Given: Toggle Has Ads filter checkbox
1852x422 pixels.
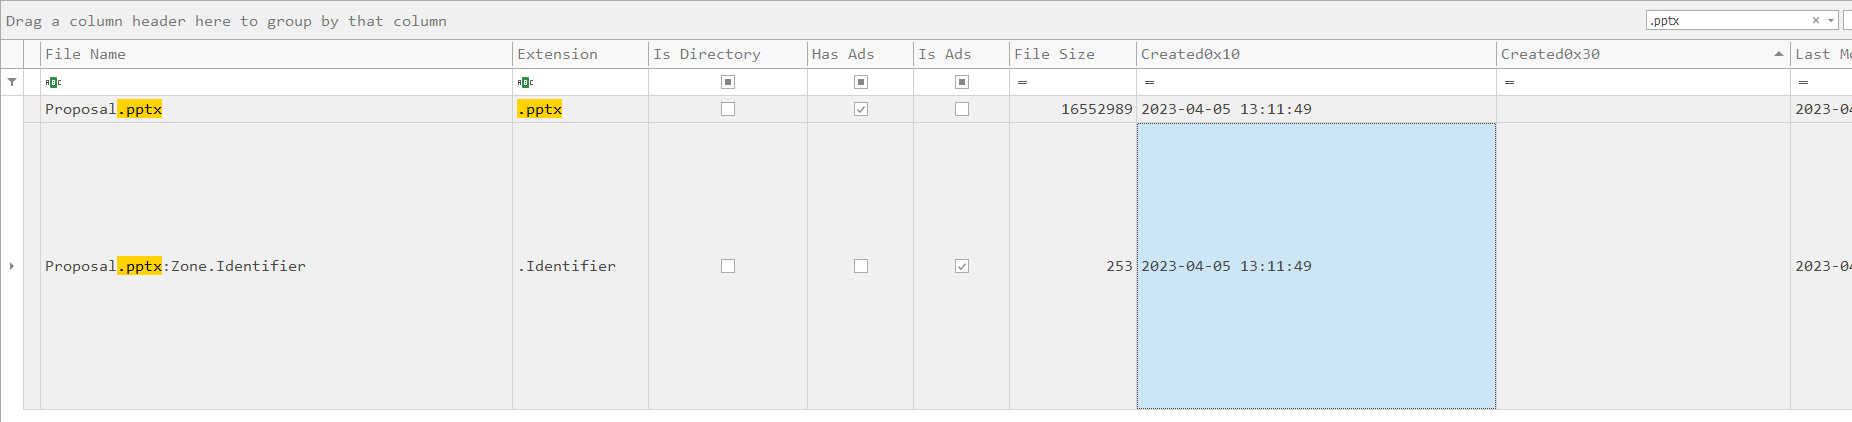Looking at the screenshot, I should [861, 82].
